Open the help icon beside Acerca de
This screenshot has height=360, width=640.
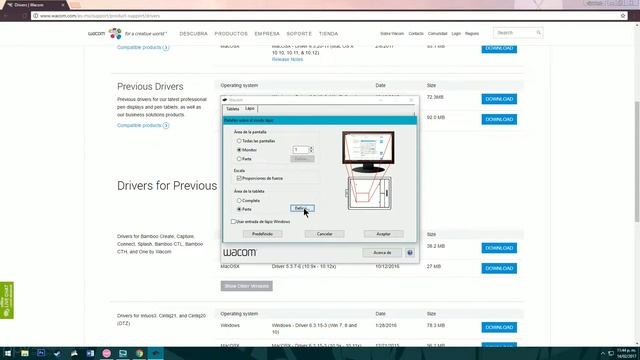(x=410, y=253)
